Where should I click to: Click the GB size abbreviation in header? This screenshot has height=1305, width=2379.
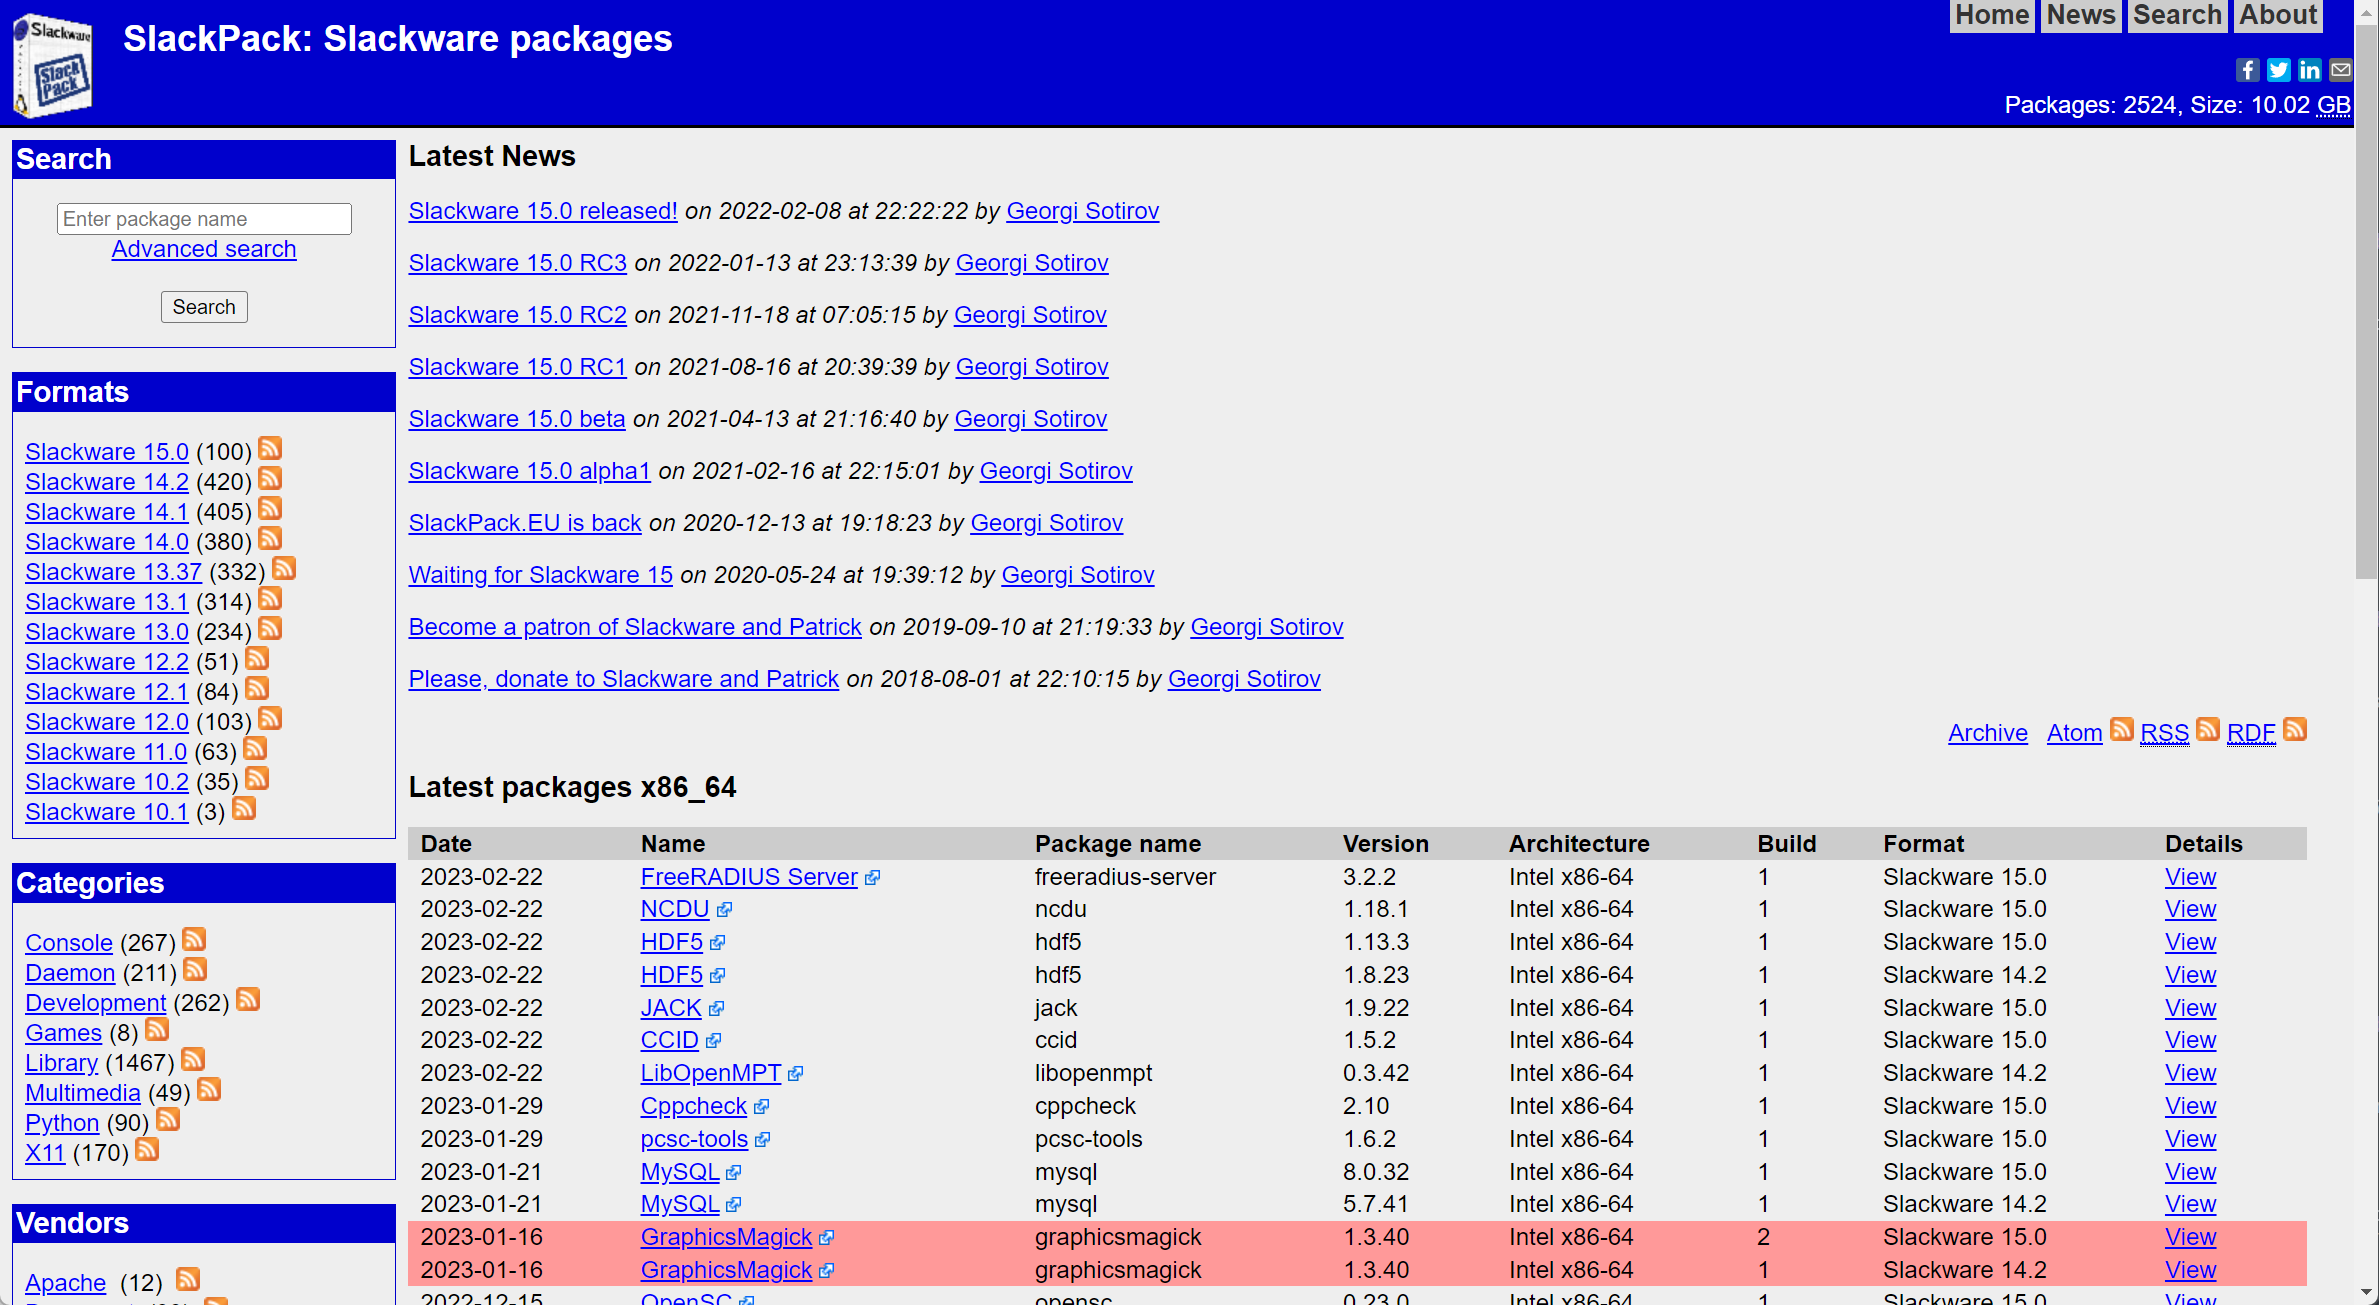click(2333, 105)
